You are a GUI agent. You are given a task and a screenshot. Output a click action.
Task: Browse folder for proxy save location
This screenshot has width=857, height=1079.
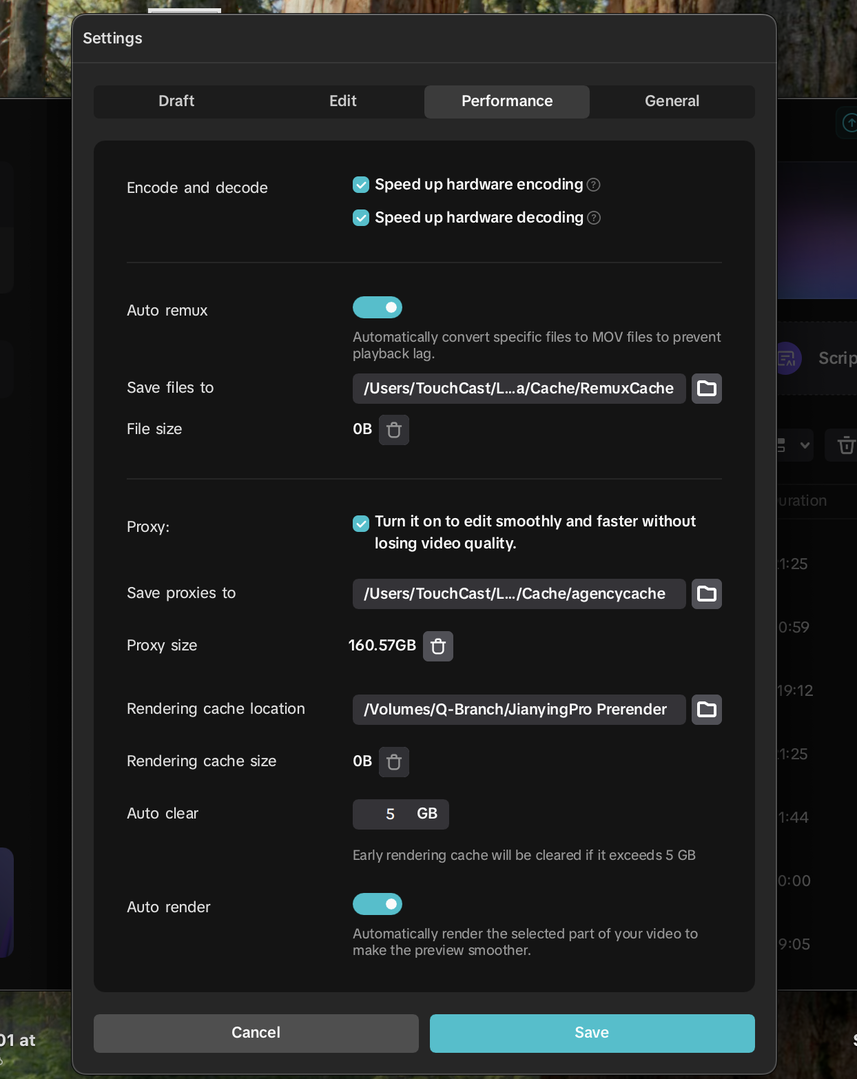706,593
